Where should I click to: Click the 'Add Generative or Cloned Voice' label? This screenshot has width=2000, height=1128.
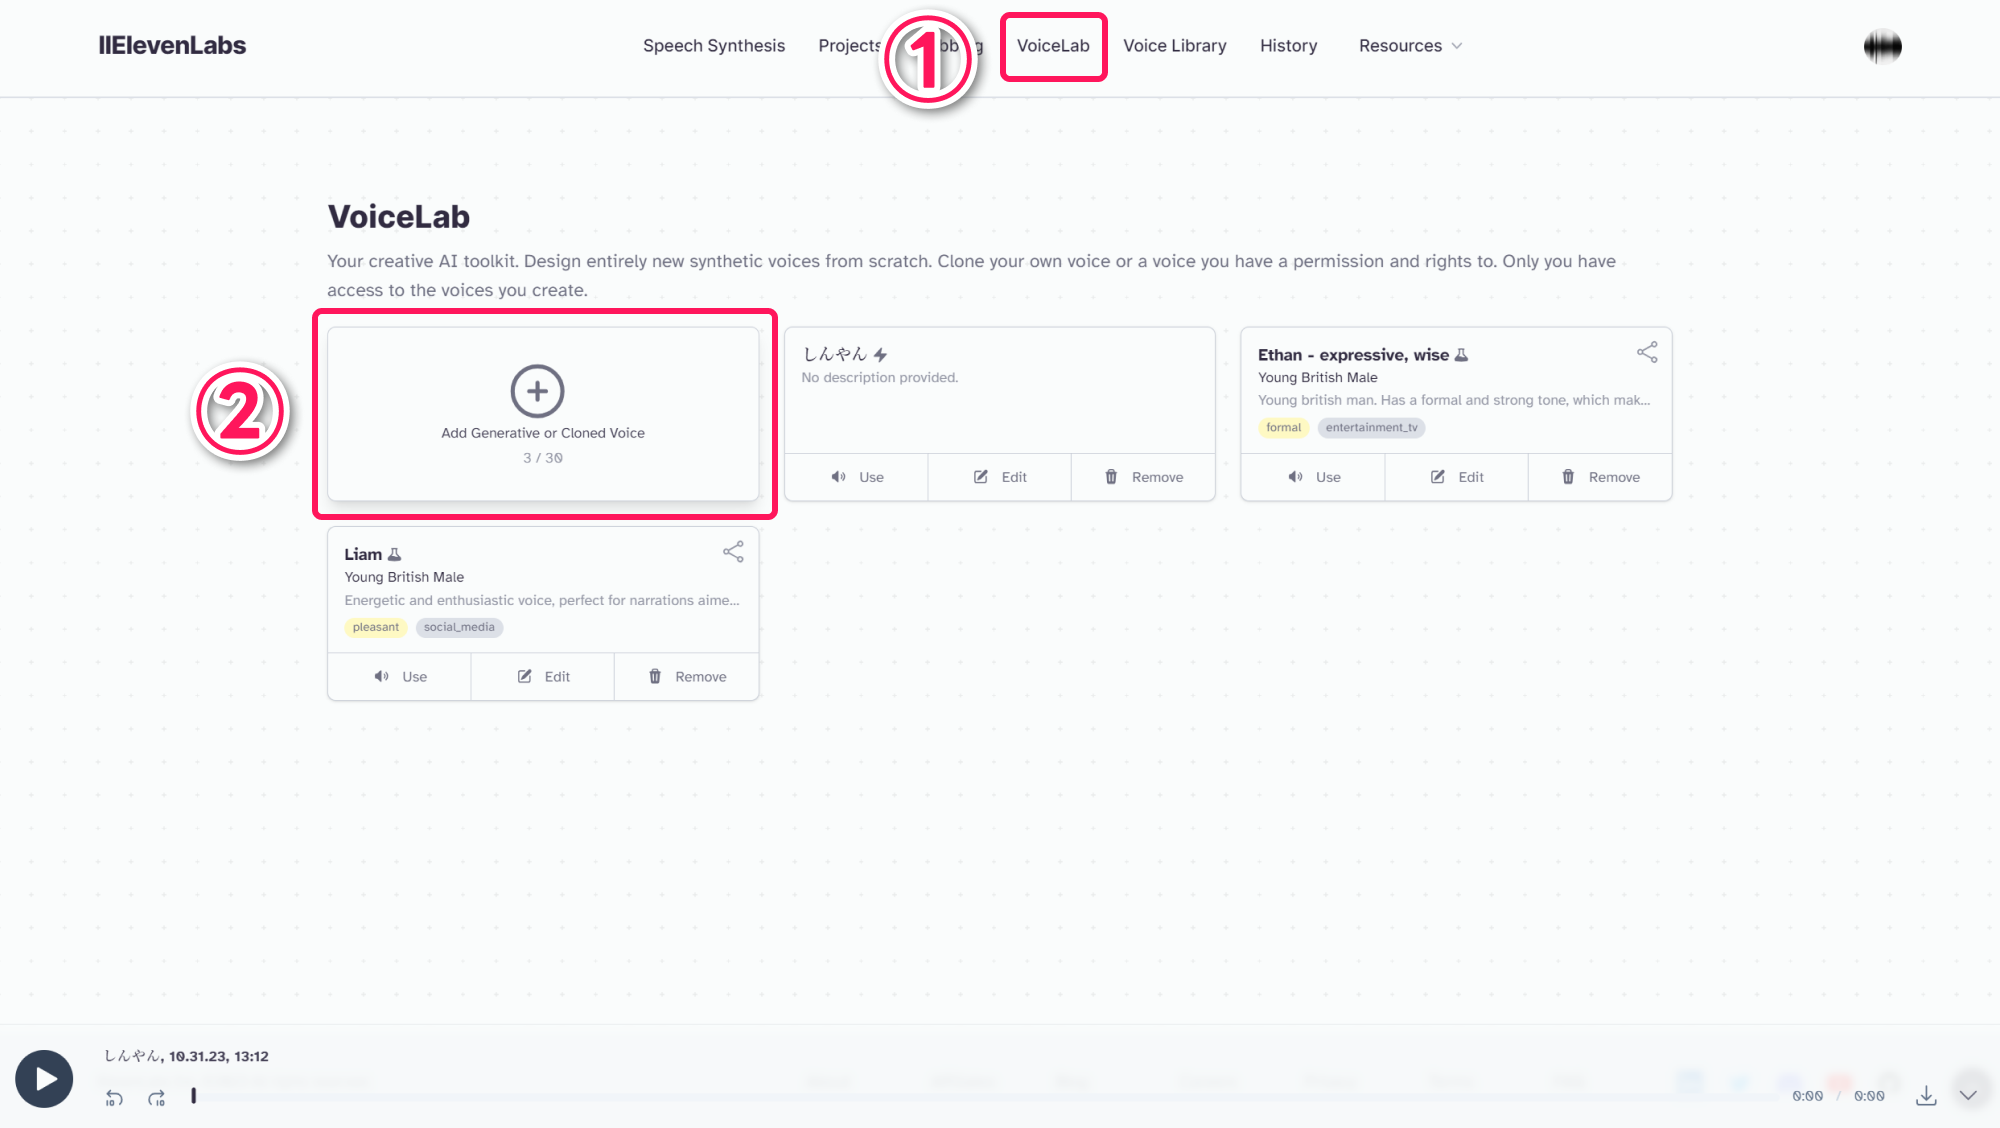pyautogui.click(x=543, y=433)
